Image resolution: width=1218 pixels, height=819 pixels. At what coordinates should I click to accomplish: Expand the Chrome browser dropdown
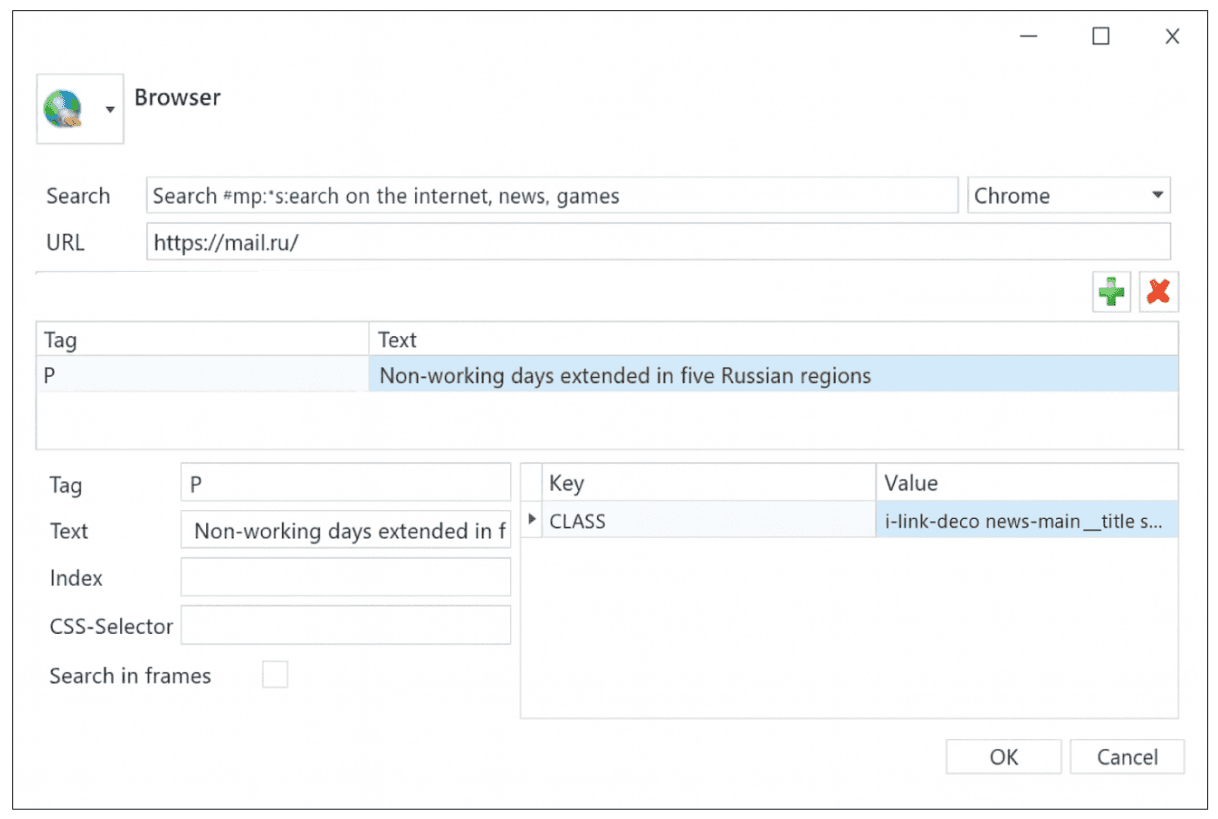point(1157,196)
